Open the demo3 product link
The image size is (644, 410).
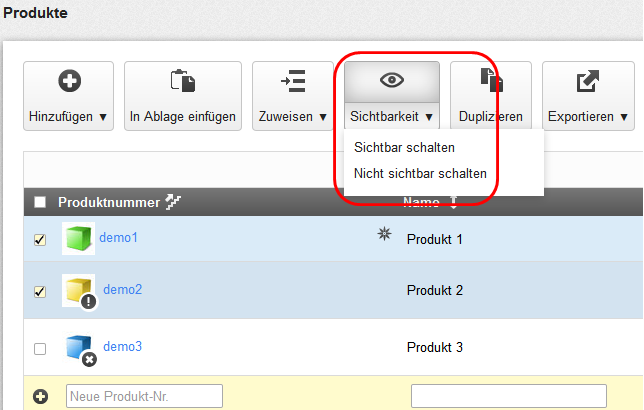pos(122,347)
